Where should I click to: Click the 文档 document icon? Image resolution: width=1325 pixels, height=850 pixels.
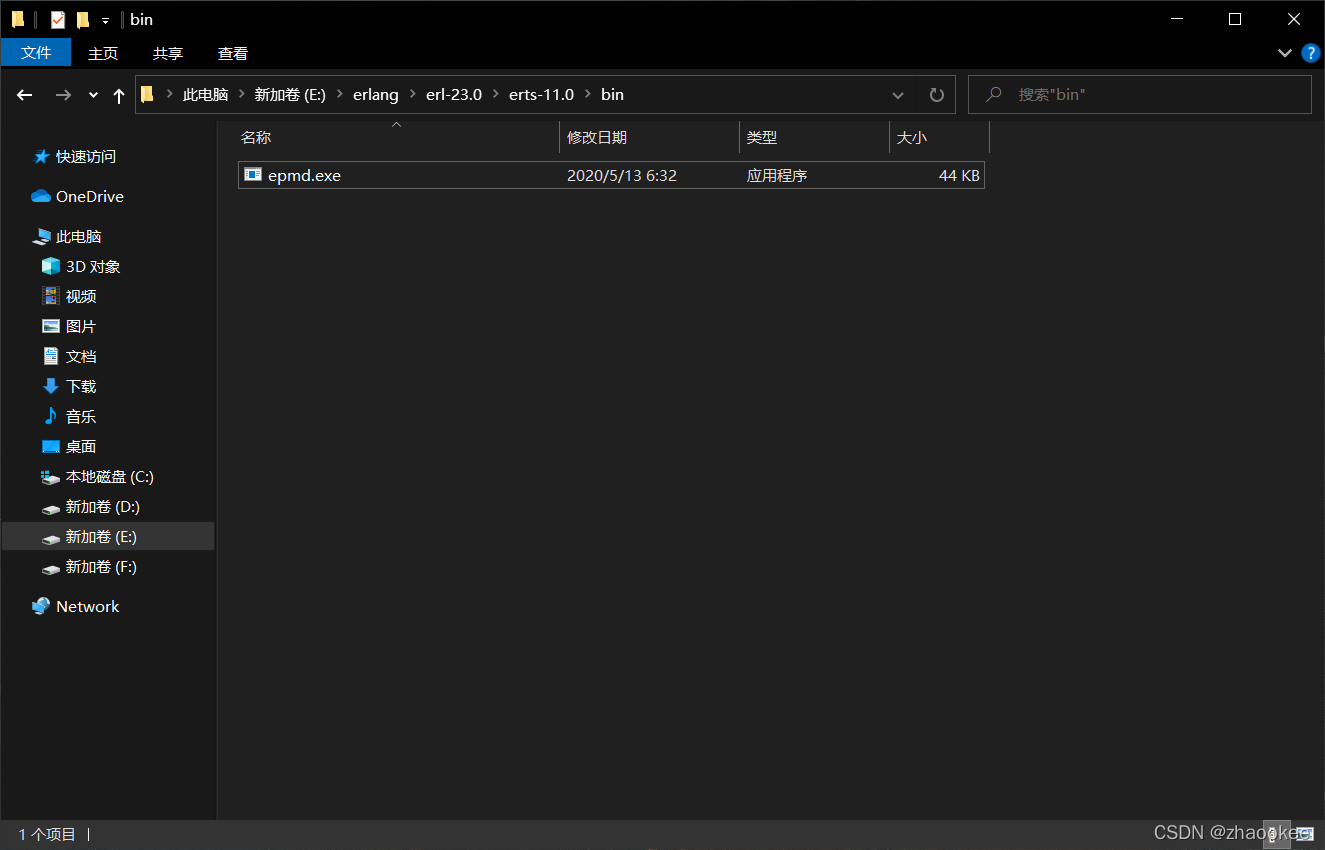point(51,356)
